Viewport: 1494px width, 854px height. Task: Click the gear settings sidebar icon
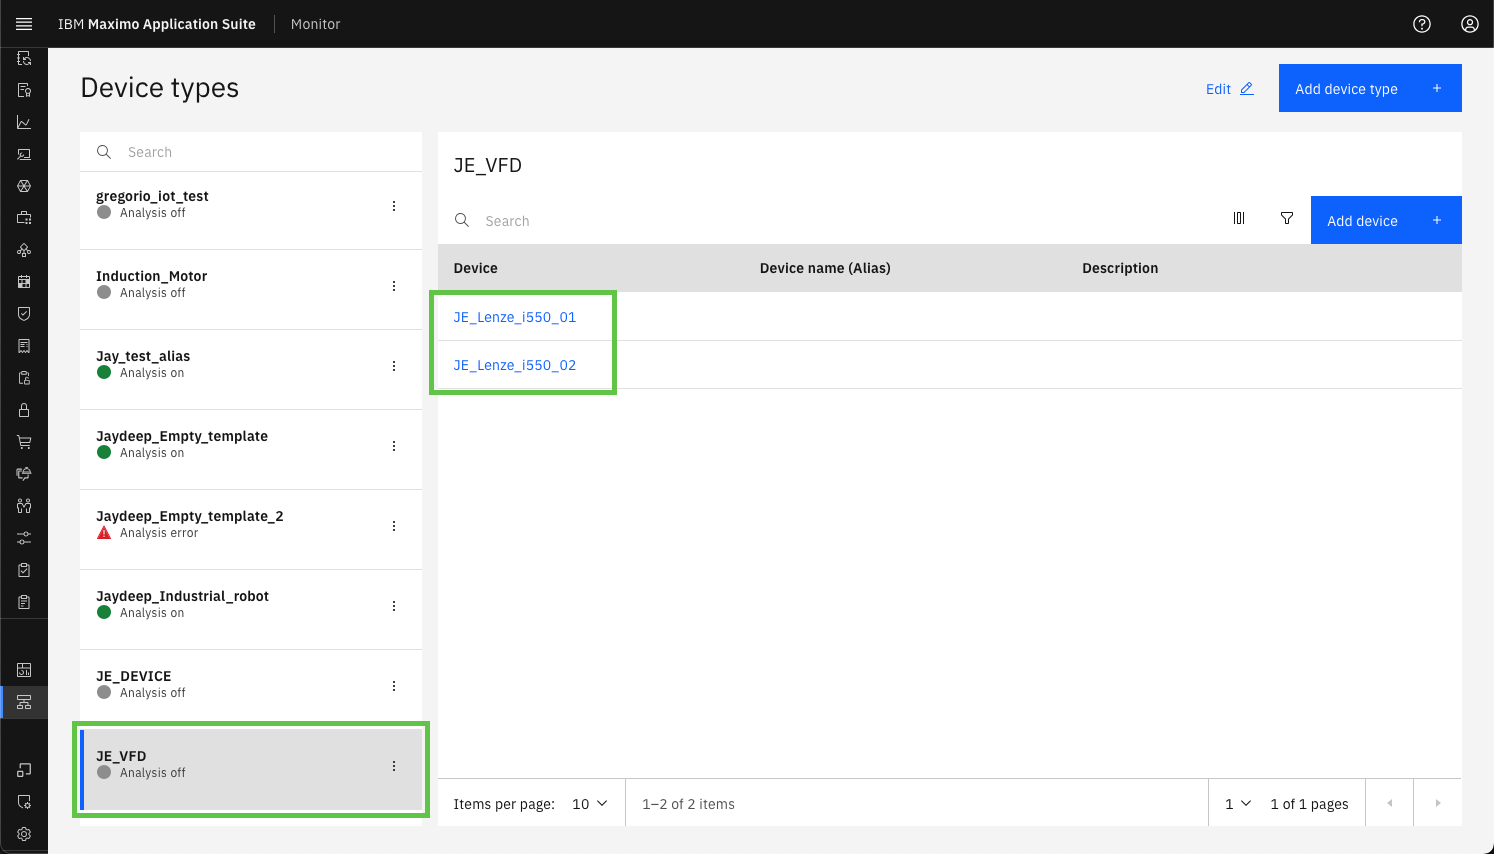coord(24,834)
